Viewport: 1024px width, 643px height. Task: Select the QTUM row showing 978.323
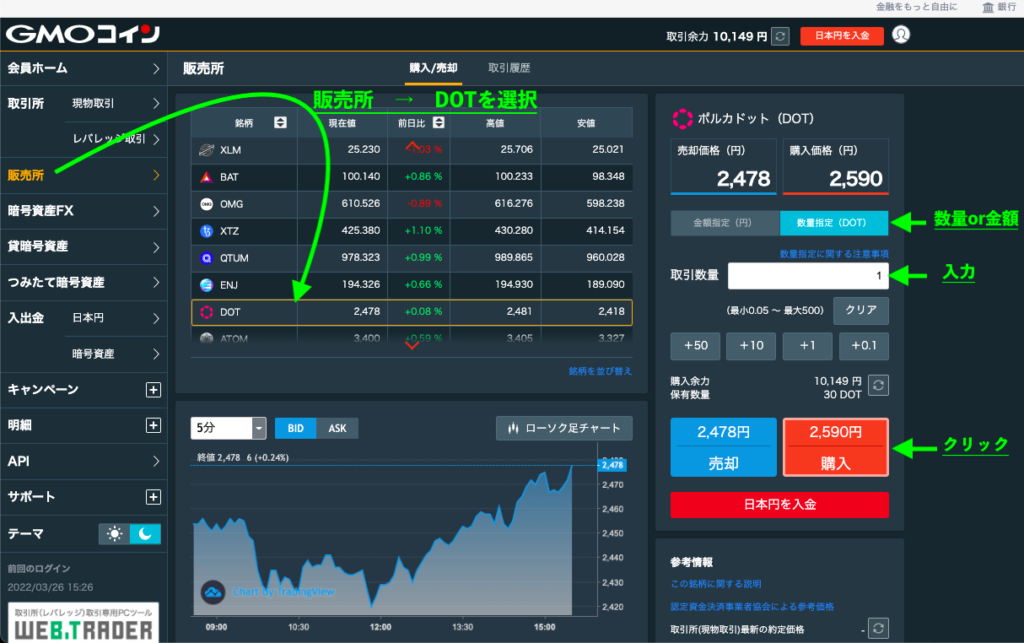coord(411,258)
